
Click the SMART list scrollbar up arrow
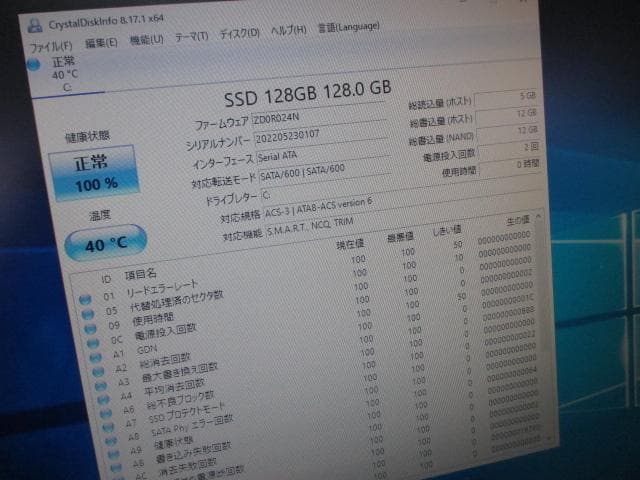pyautogui.click(x=538, y=216)
